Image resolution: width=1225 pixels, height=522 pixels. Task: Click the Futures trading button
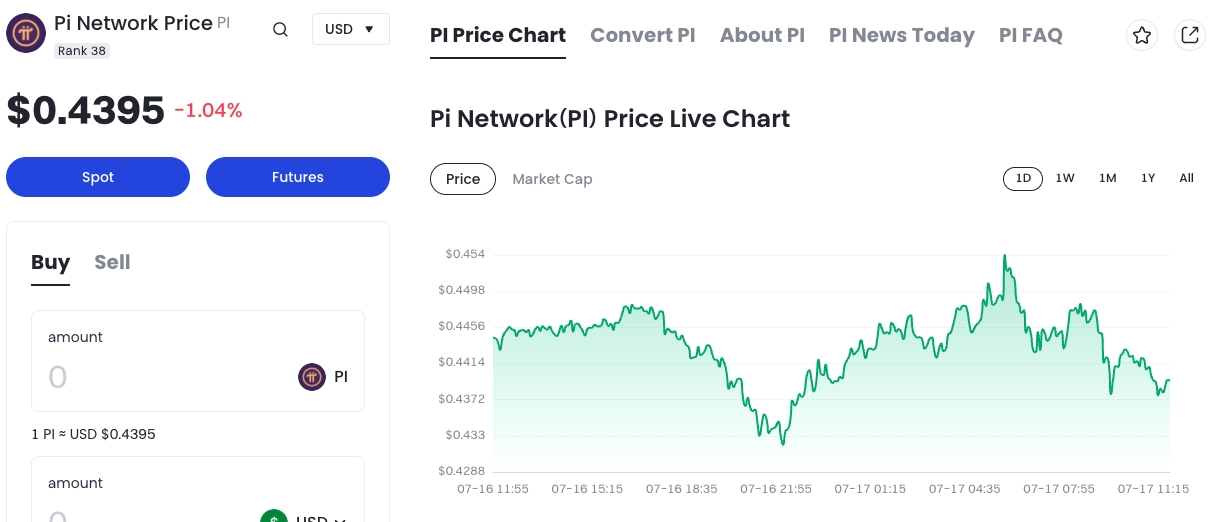pos(298,177)
